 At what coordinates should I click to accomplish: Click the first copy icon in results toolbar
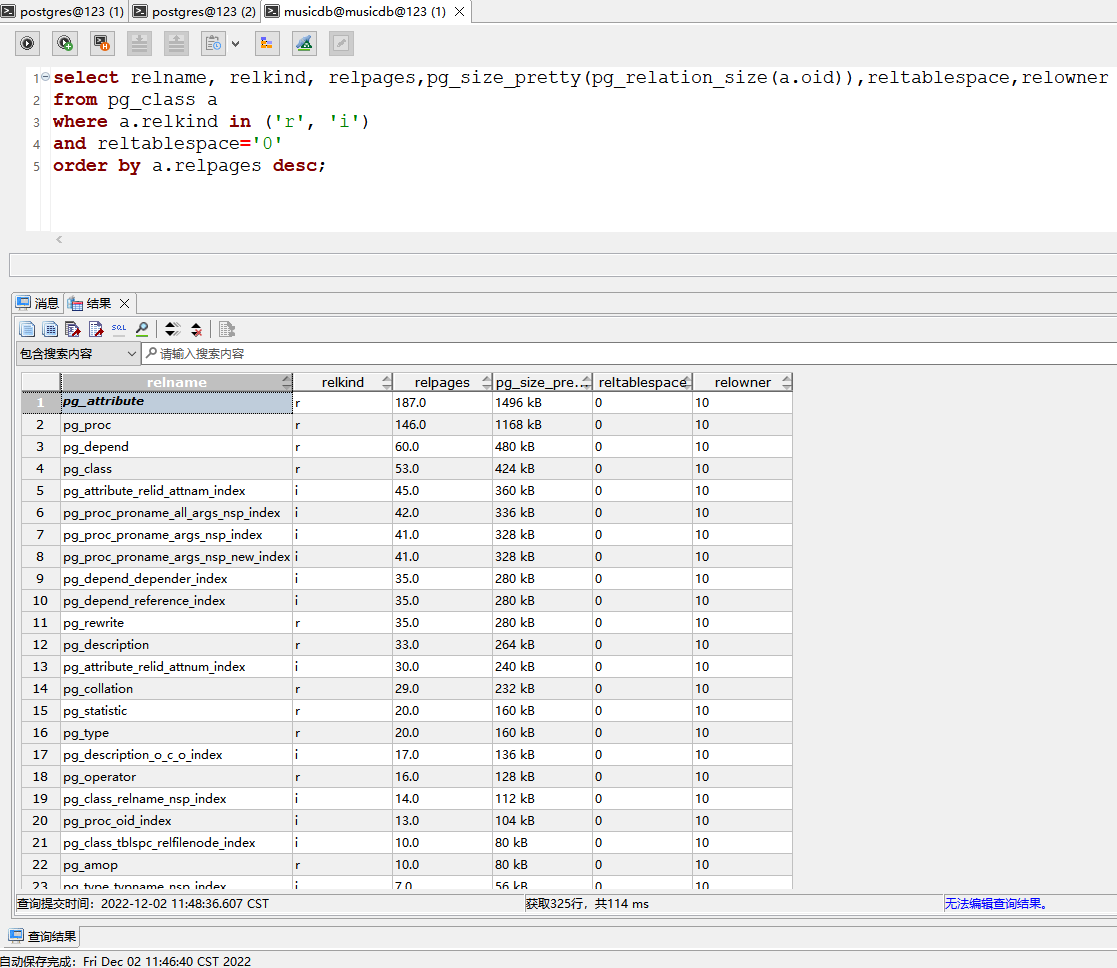click(x=27, y=329)
